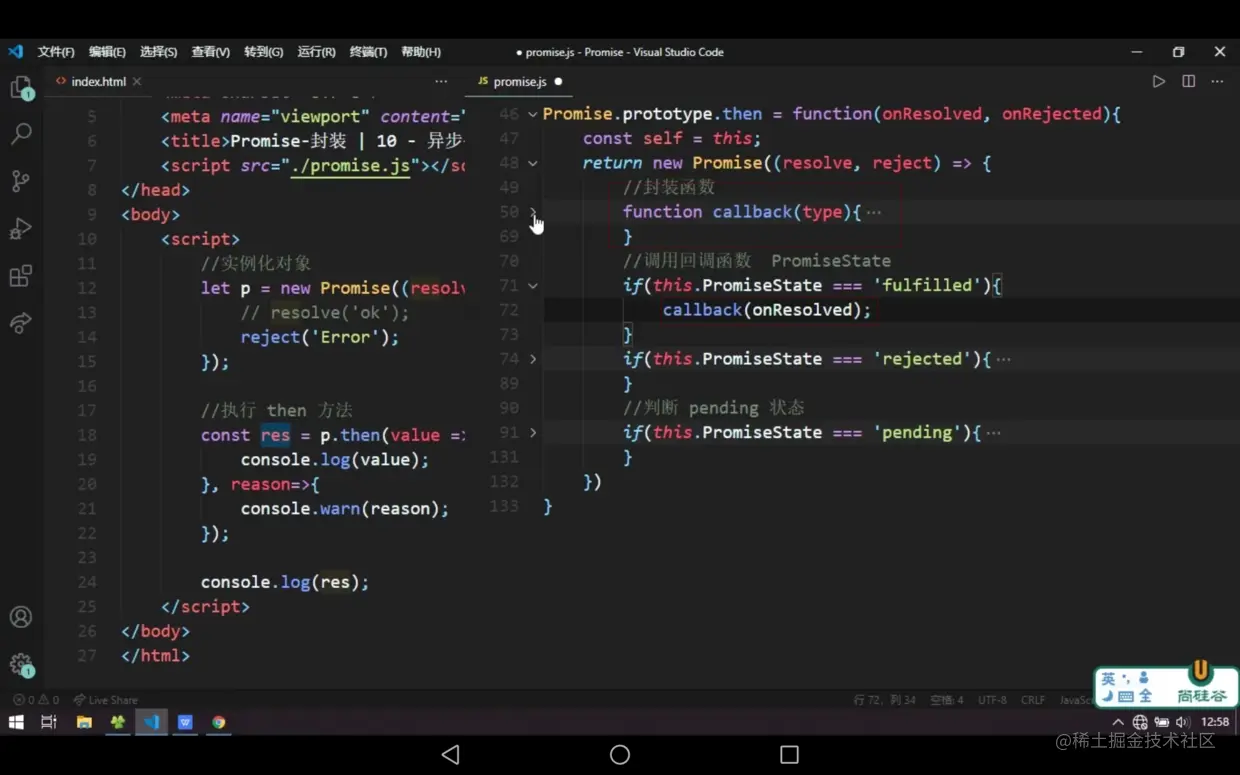Click the taskbar clock showing 12:58

click(x=1215, y=722)
